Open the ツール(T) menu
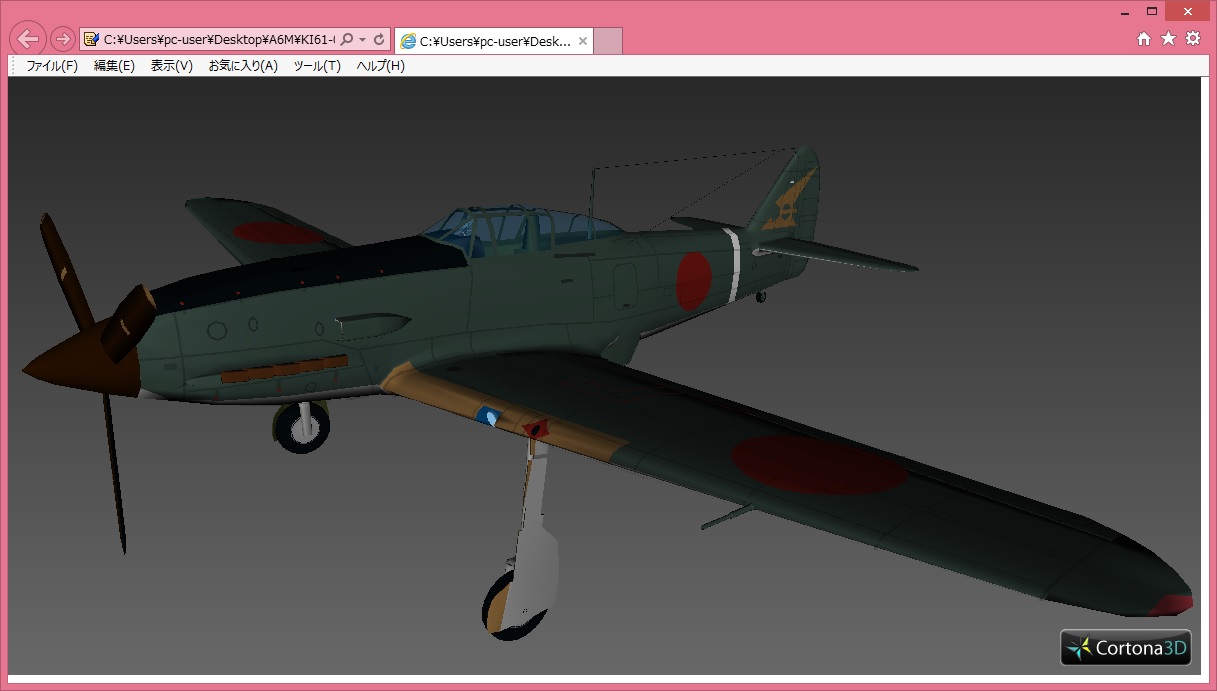This screenshot has height=691, width=1217. 317,66
